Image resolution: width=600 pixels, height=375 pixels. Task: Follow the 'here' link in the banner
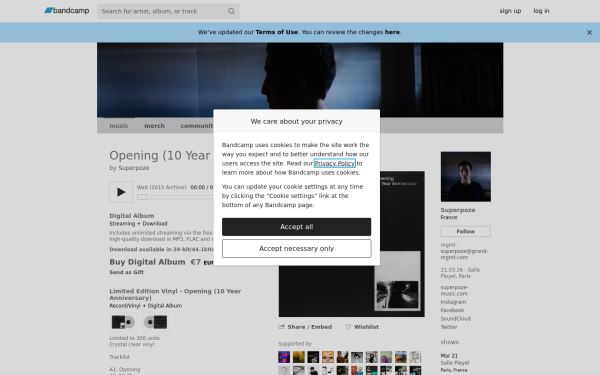(392, 32)
